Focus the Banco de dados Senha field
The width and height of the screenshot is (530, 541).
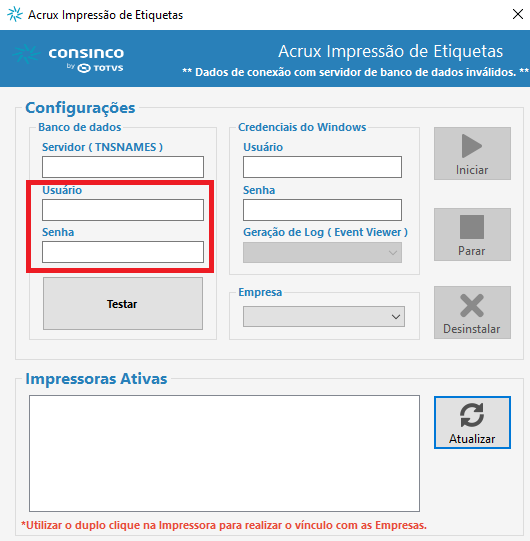pos(123,252)
